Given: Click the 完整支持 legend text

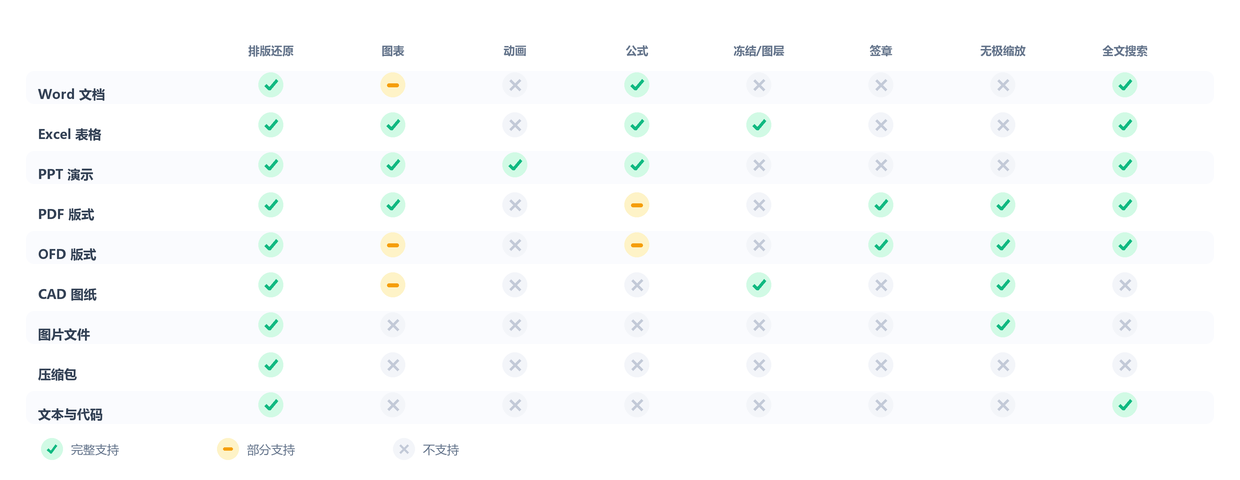Looking at the screenshot, I should click(x=95, y=450).
